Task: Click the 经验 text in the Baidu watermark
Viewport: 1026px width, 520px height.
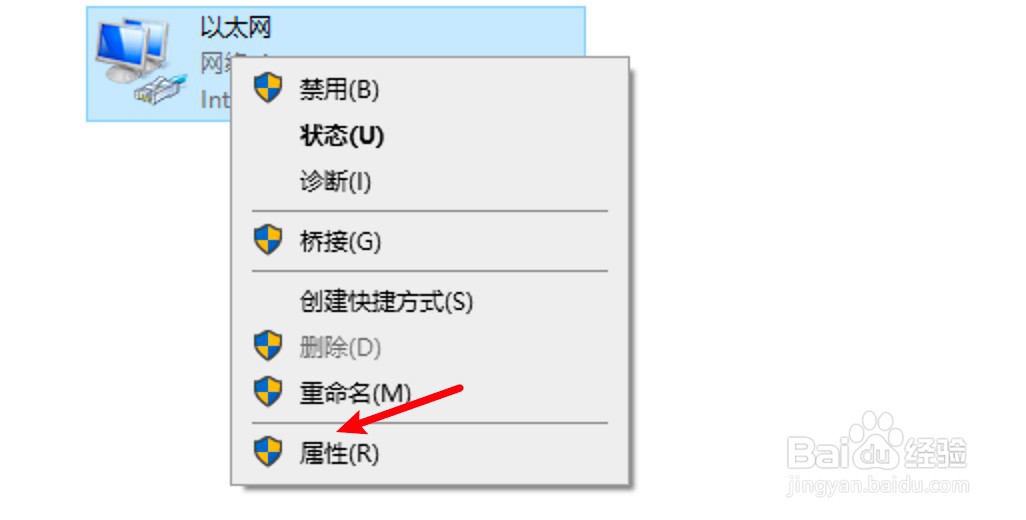Action: pyautogui.click(x=936, y=453)
